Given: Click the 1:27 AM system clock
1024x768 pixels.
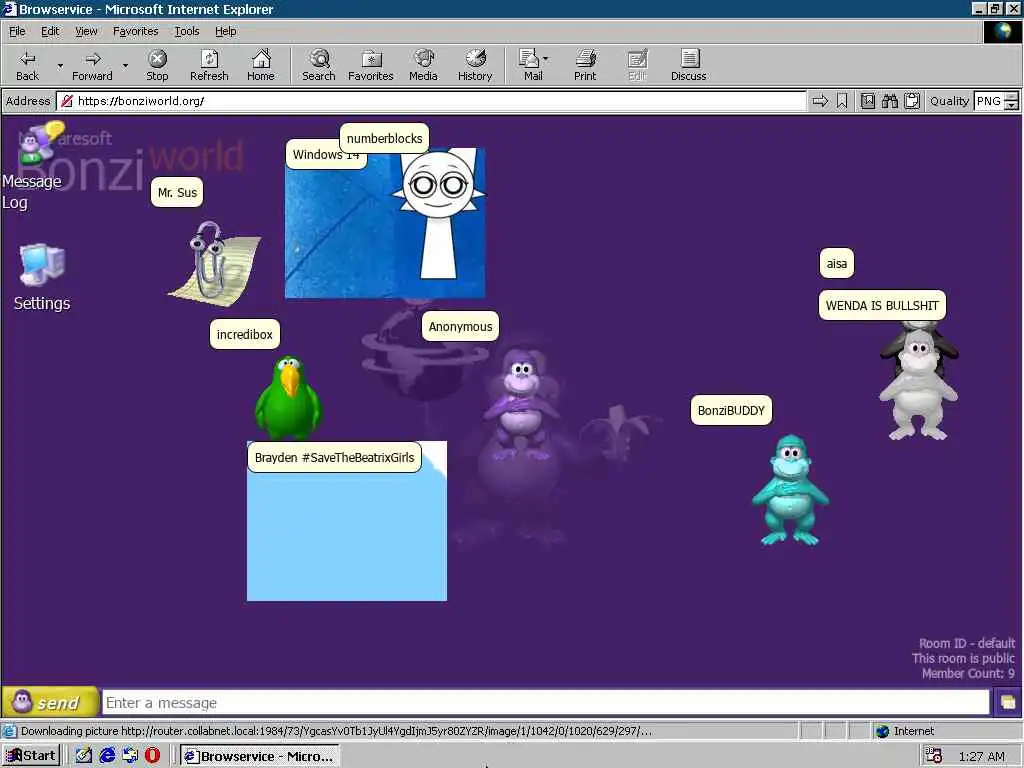Looking at the screenshot, I should (x=982, y=756).
